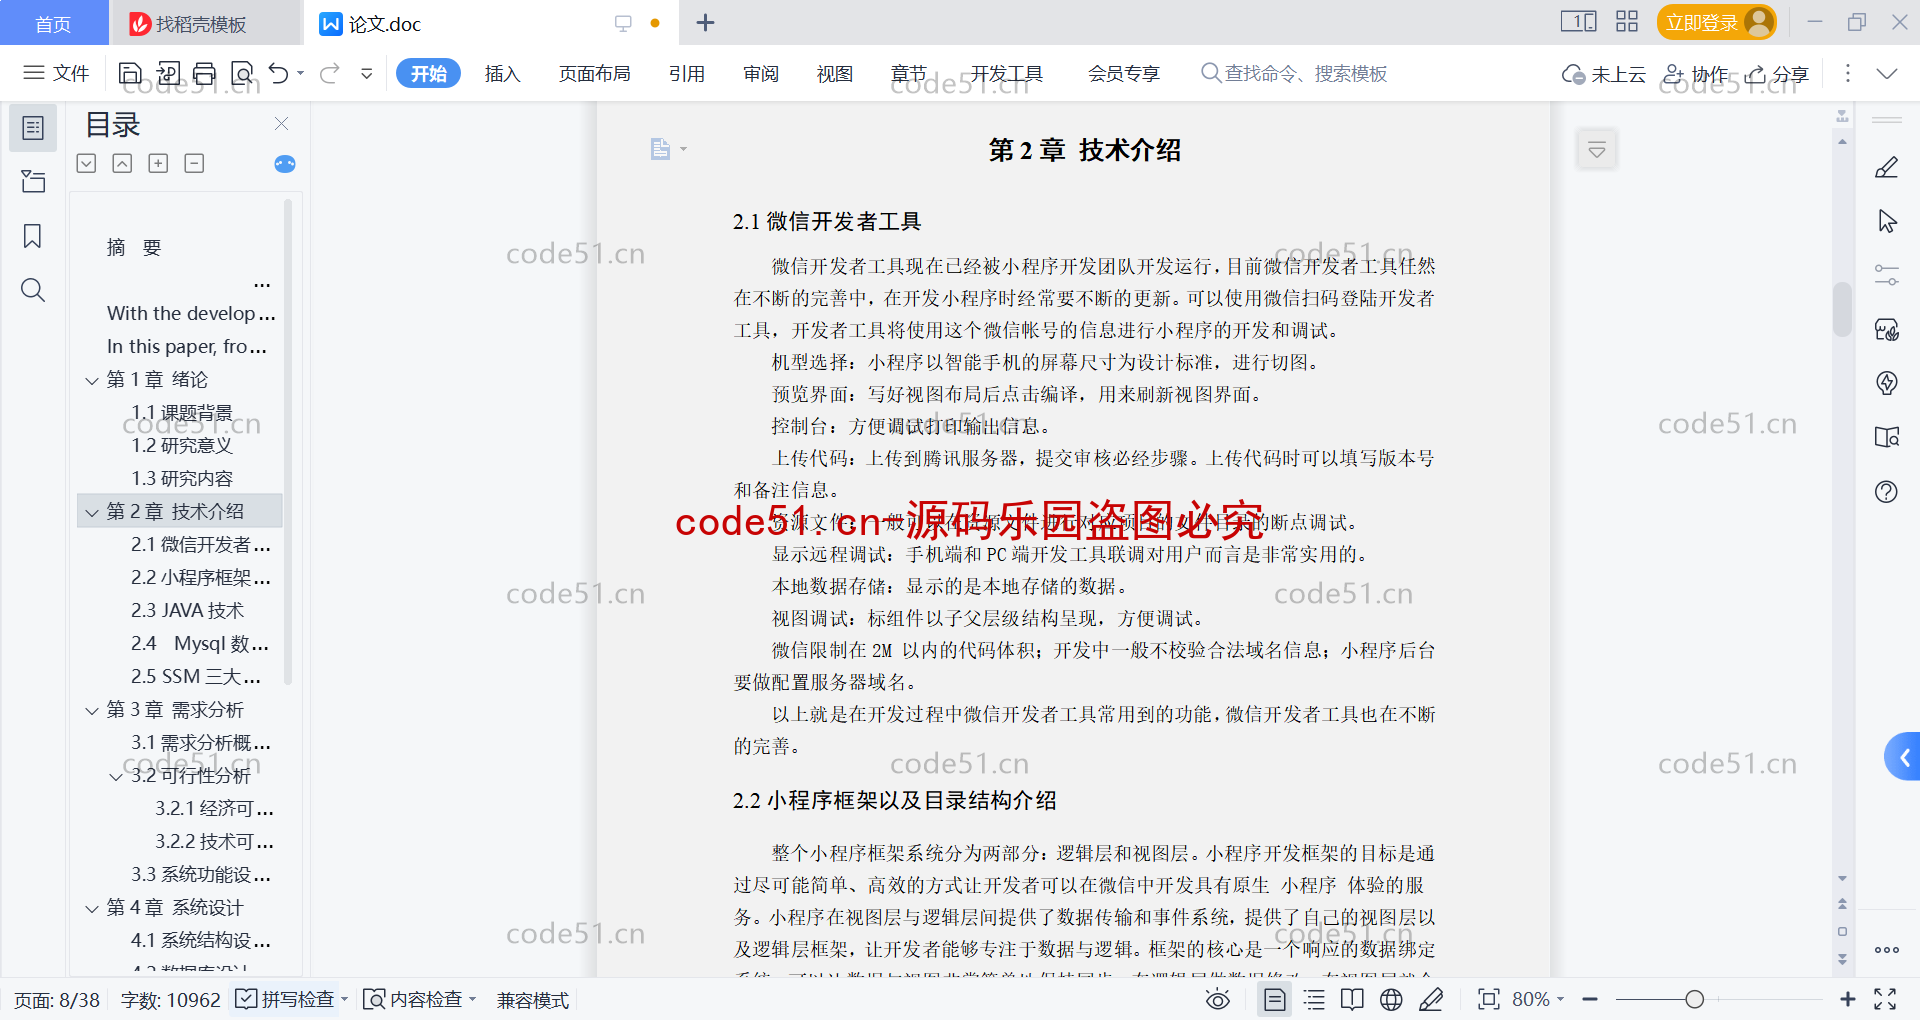1920x1020 pixels.
Task: Click the Save icon in quick toolbar
Action: tap(130, 73)
